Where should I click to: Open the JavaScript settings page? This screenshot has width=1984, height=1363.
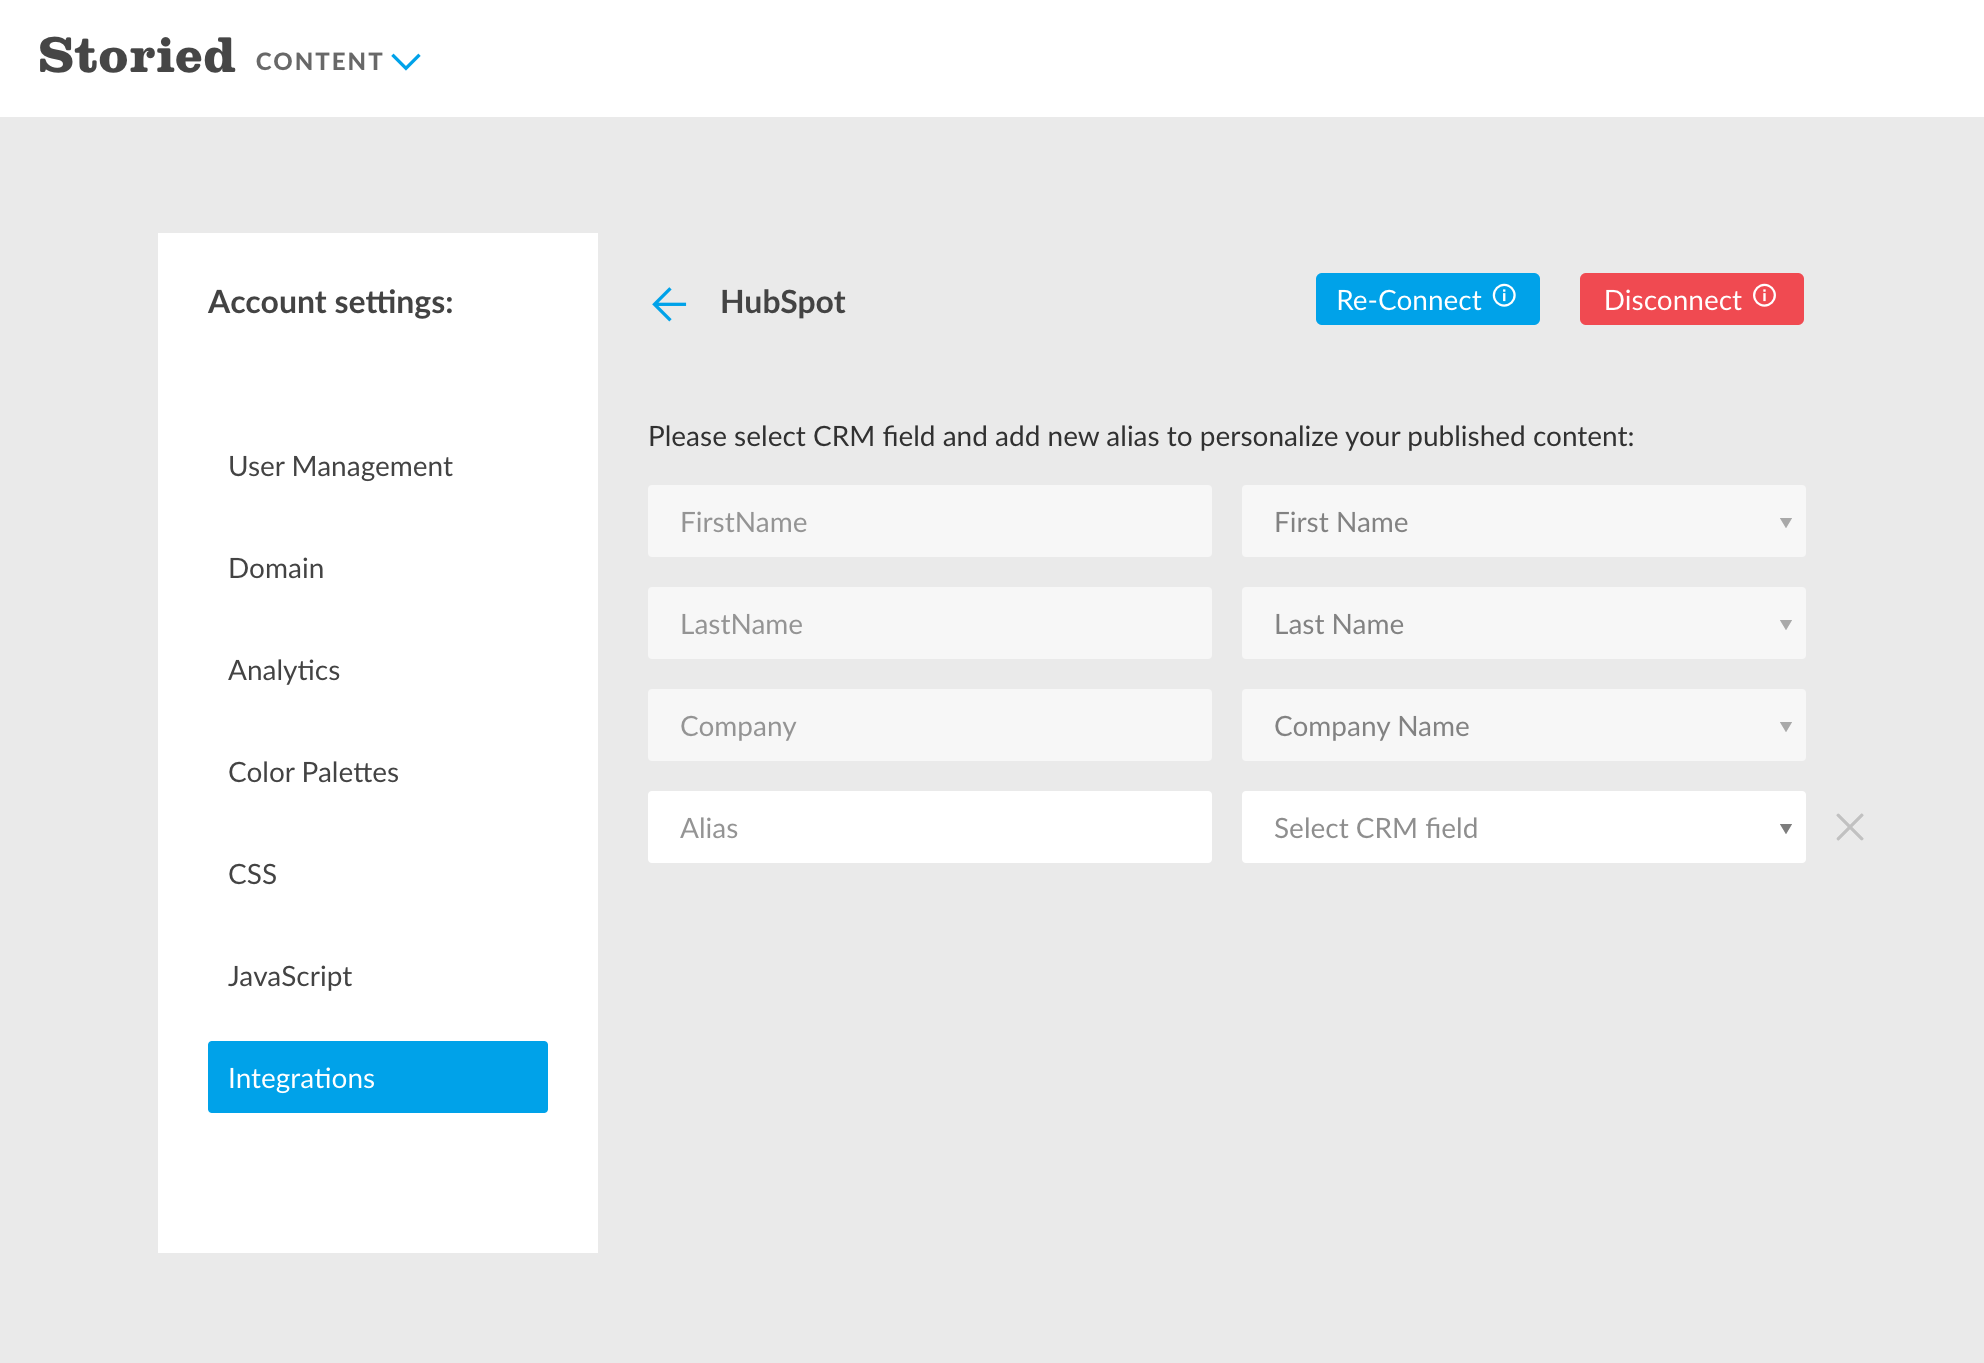[x=290, y=977]
